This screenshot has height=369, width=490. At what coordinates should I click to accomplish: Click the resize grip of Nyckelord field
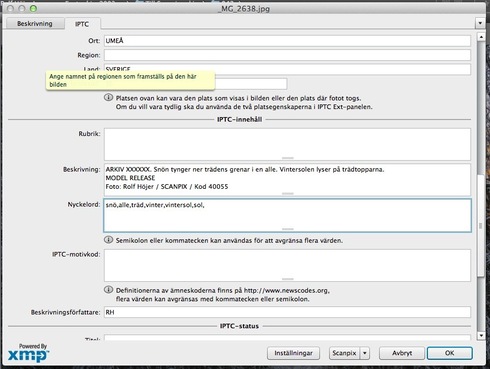tap(288, 229)
